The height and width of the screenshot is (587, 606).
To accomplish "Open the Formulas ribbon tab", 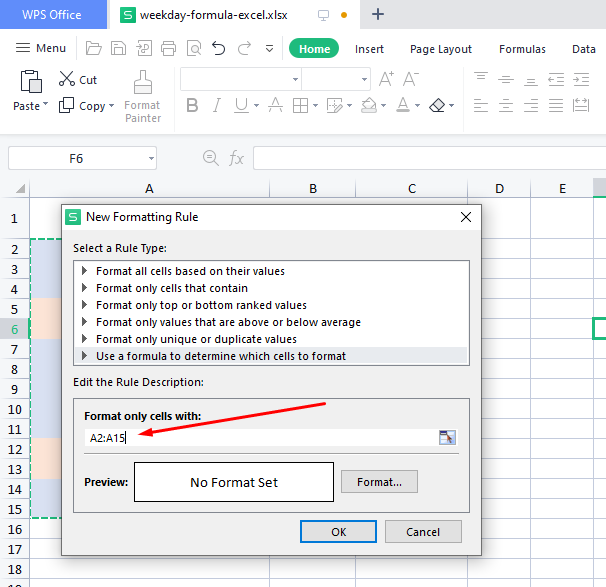I will (522, 49).
